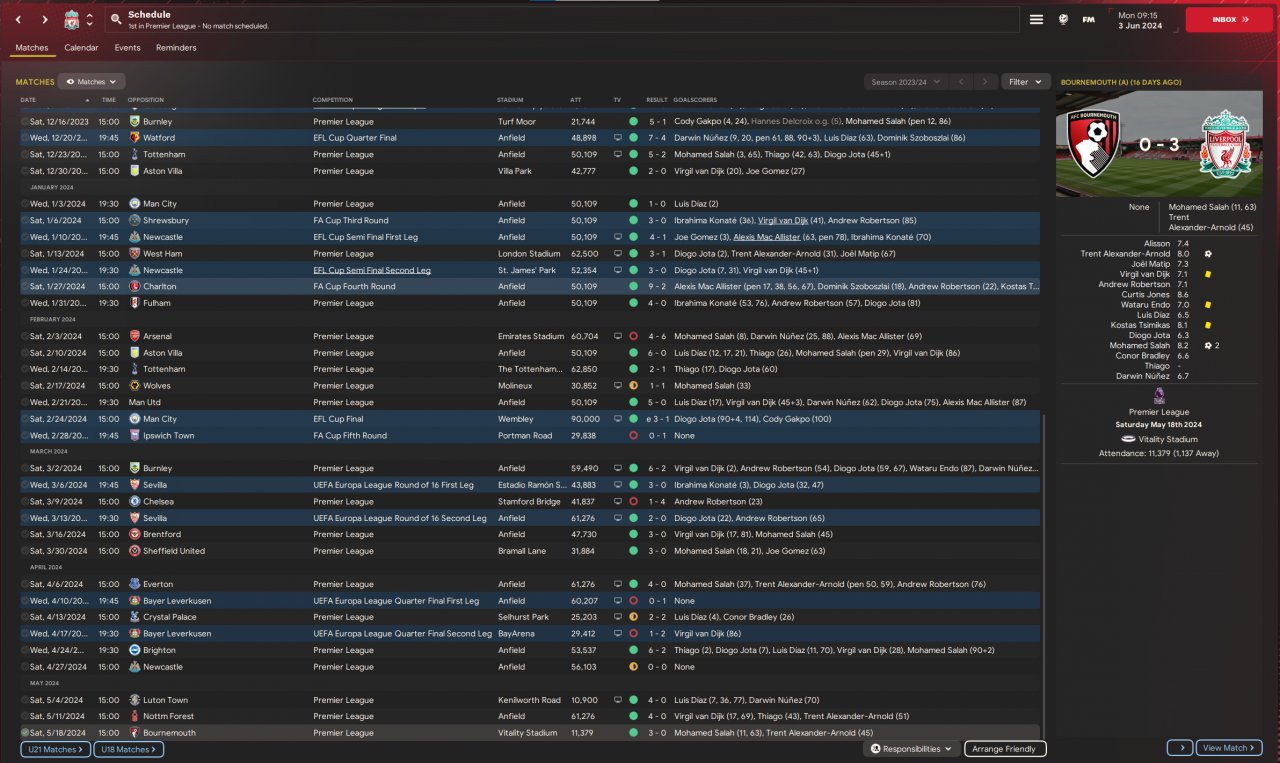Expand the U21 Matches link
Screen dimensions: 1280x763
[55, 749]
